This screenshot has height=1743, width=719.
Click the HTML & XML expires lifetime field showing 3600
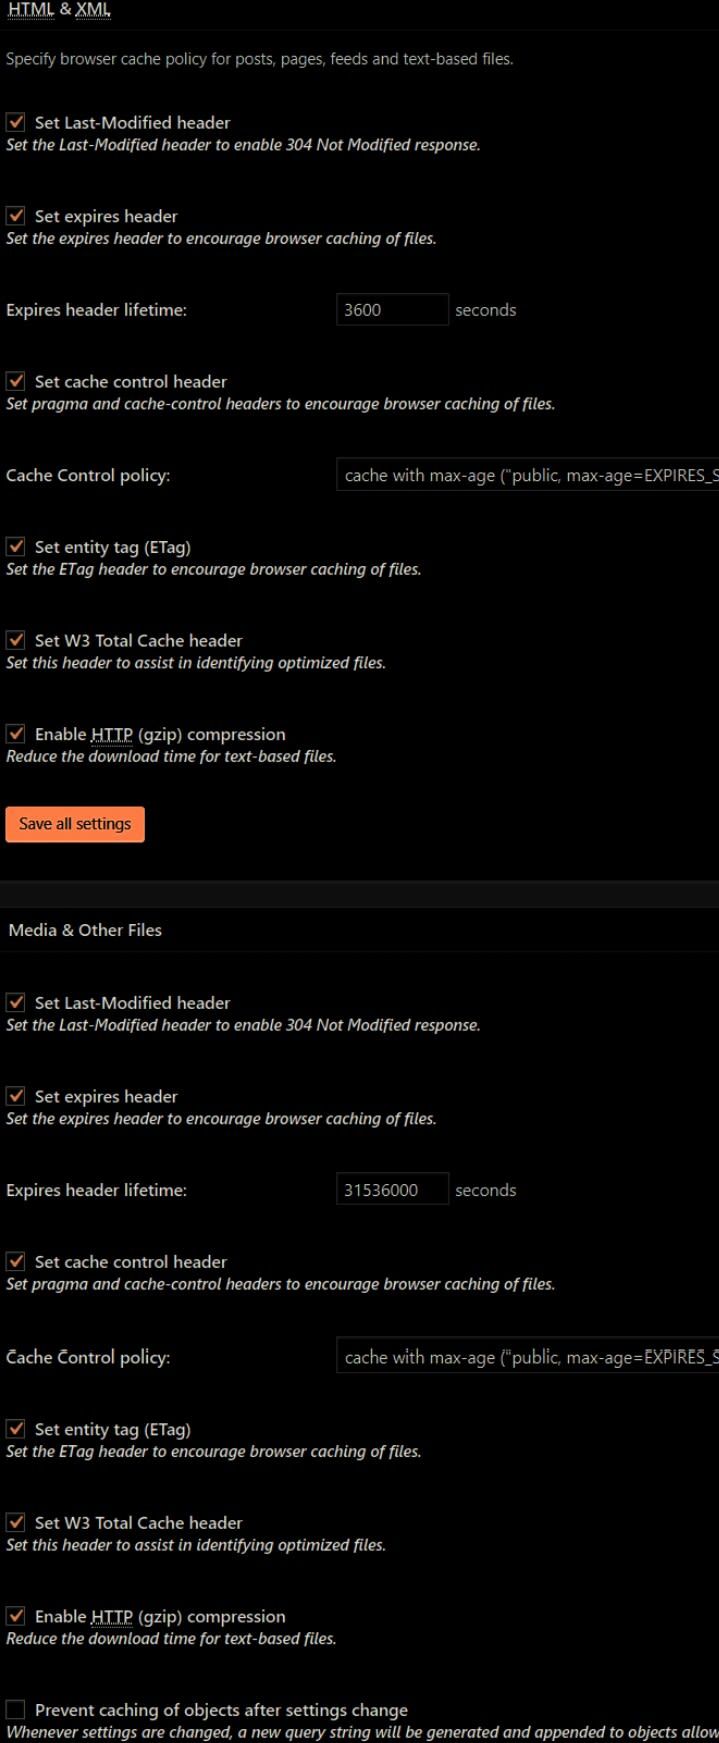(x=392, y=310)
